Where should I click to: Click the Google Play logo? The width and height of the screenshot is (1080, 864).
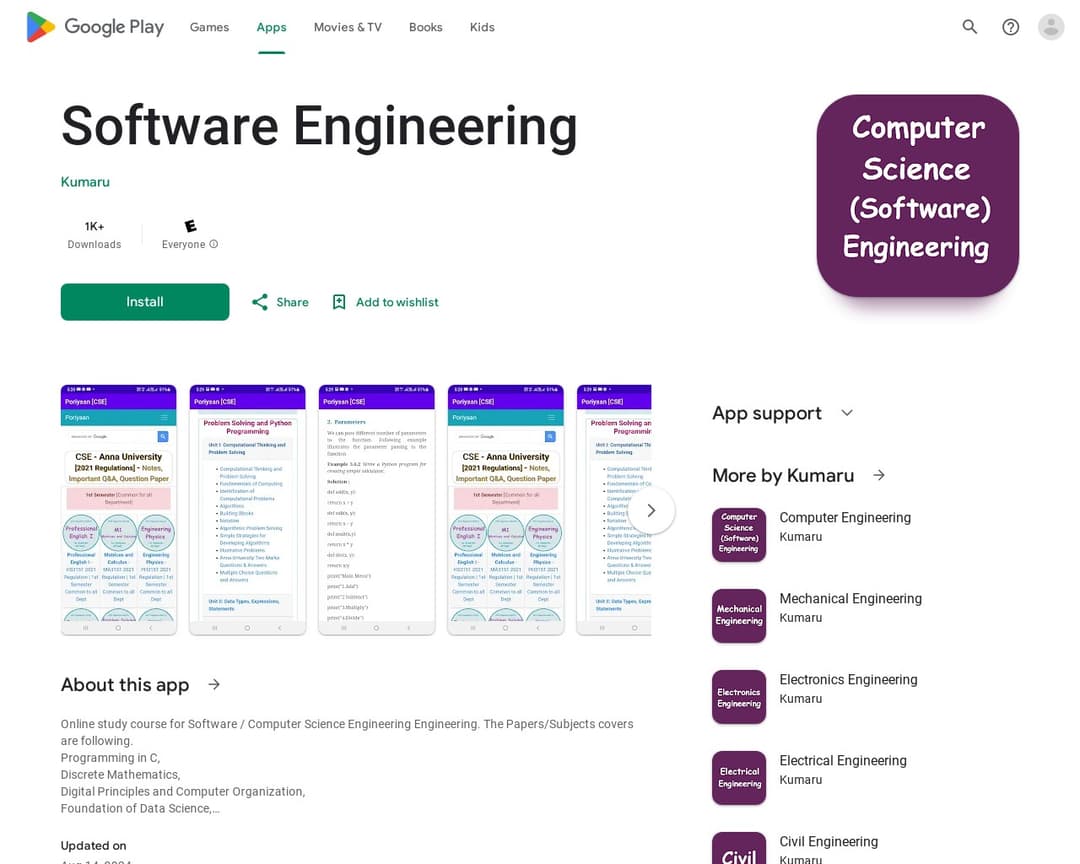click(95, 27)
